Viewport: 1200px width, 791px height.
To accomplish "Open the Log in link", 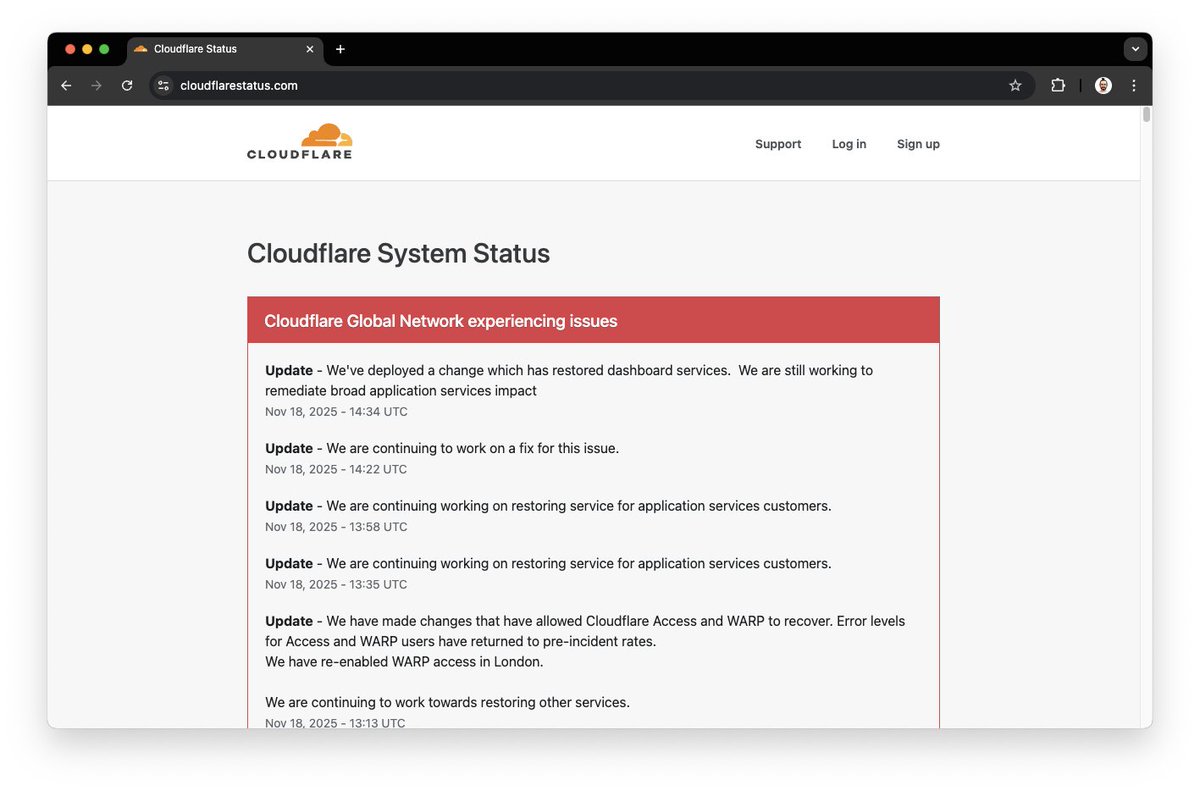I will 849,144.
